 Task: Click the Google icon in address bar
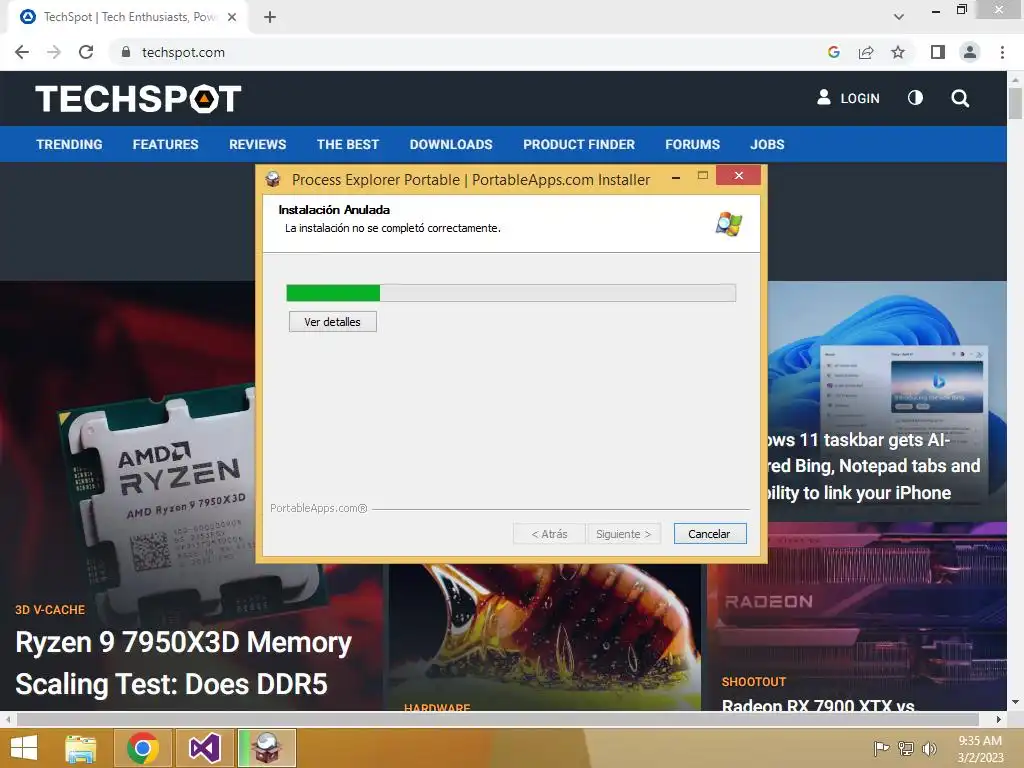pos(833,52)
